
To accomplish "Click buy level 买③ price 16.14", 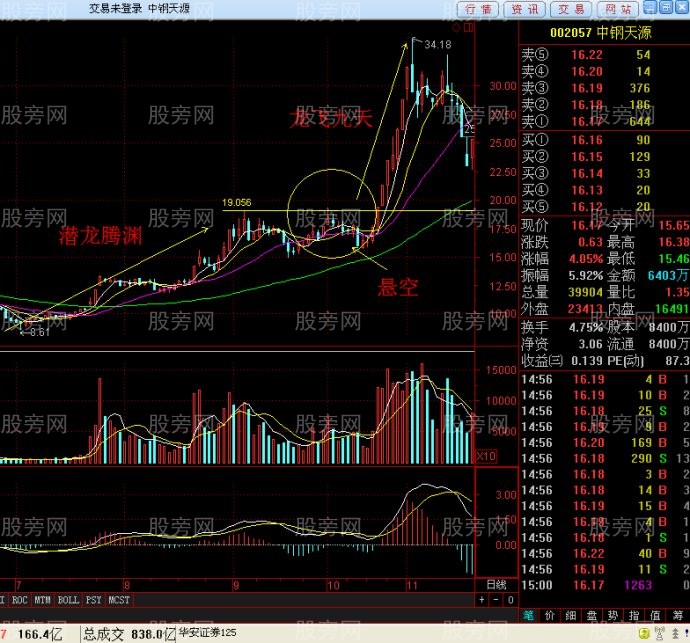I will [x=587, y=173].
